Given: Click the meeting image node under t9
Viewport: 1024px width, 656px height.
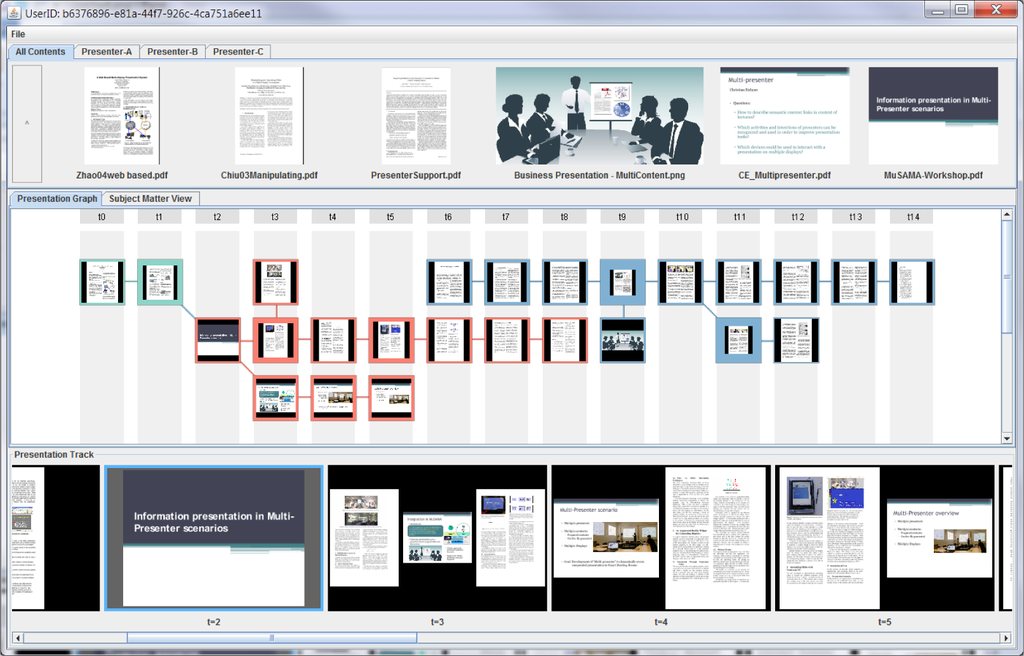Looking at the screenshot, I should tap(622, 340).
